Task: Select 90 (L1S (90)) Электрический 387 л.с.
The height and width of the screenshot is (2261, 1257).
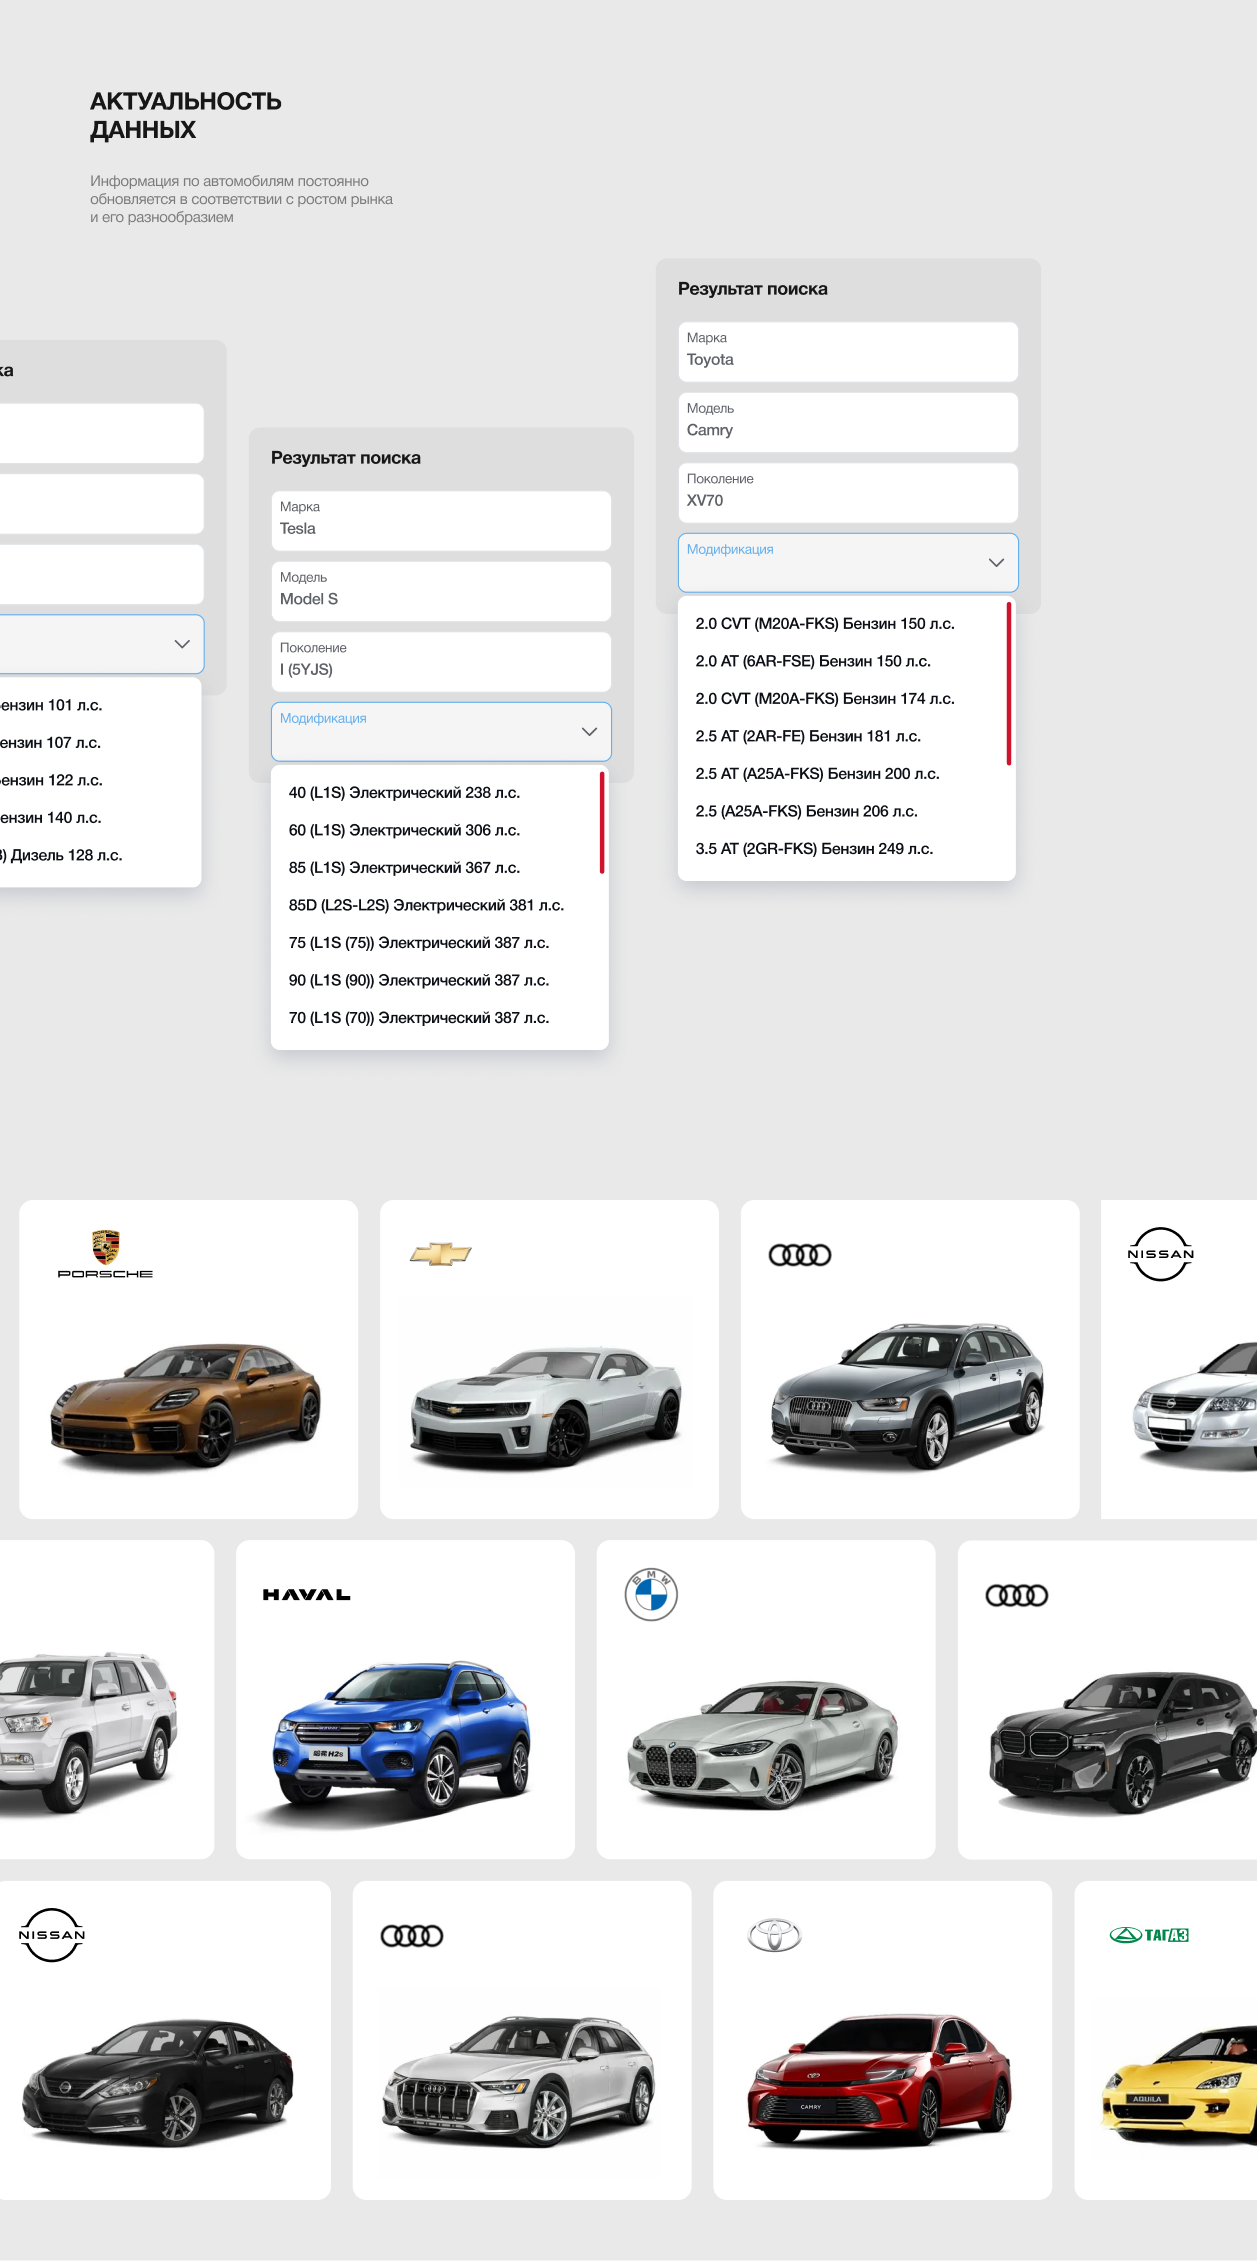Action: pos(419,980)
